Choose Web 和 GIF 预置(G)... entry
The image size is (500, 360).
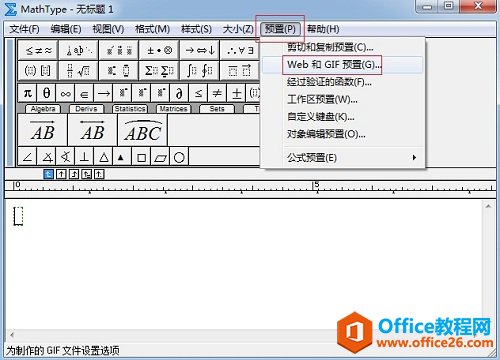(342, 65)
